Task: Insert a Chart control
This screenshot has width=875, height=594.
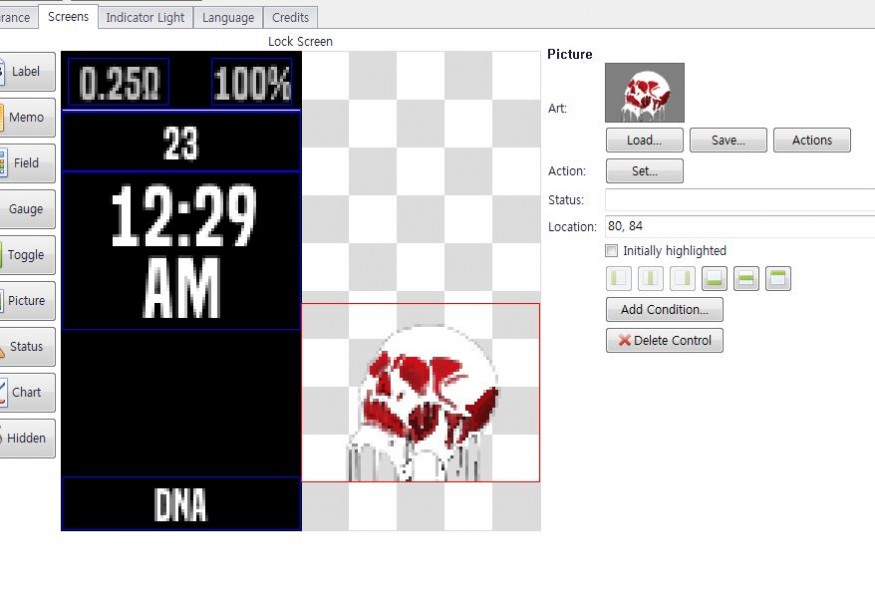Action: 27,392
